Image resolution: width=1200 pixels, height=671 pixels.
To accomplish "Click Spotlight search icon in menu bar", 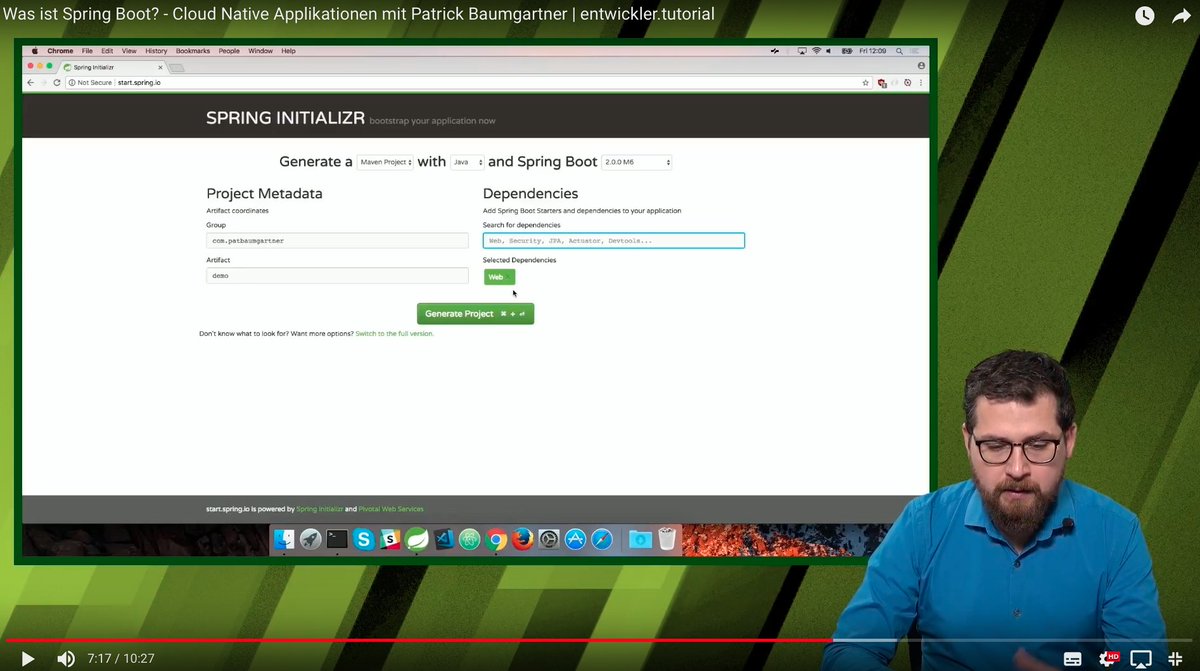I will 900,51.
